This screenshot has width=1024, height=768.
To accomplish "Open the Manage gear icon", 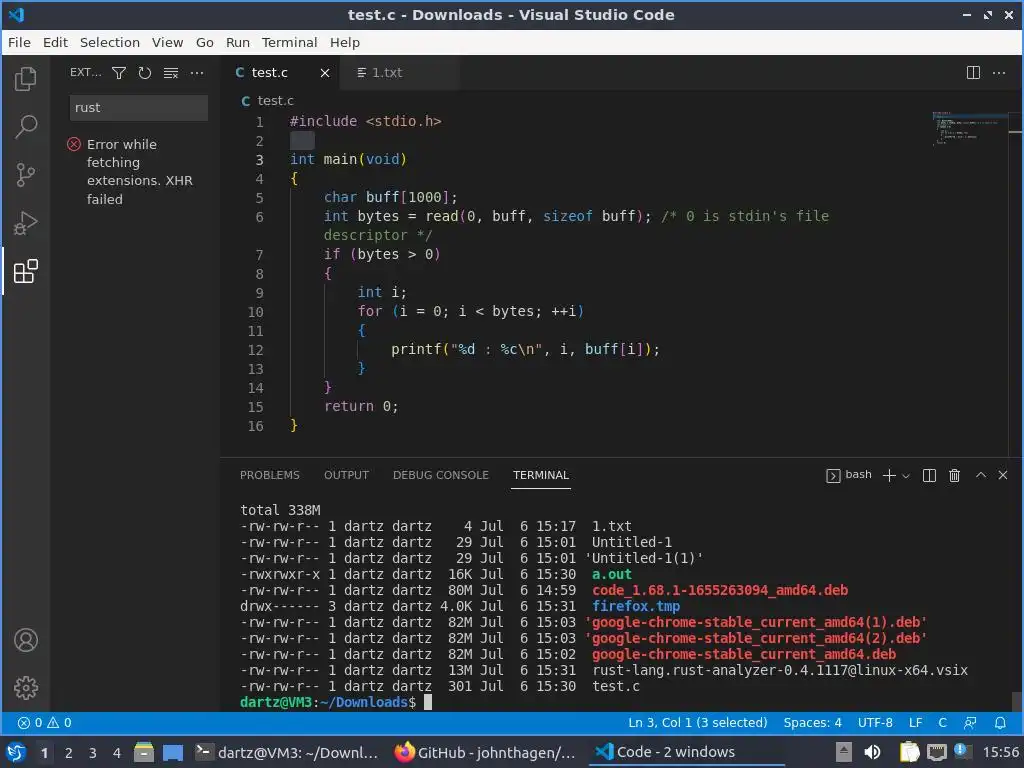I will tap(25, 688).
